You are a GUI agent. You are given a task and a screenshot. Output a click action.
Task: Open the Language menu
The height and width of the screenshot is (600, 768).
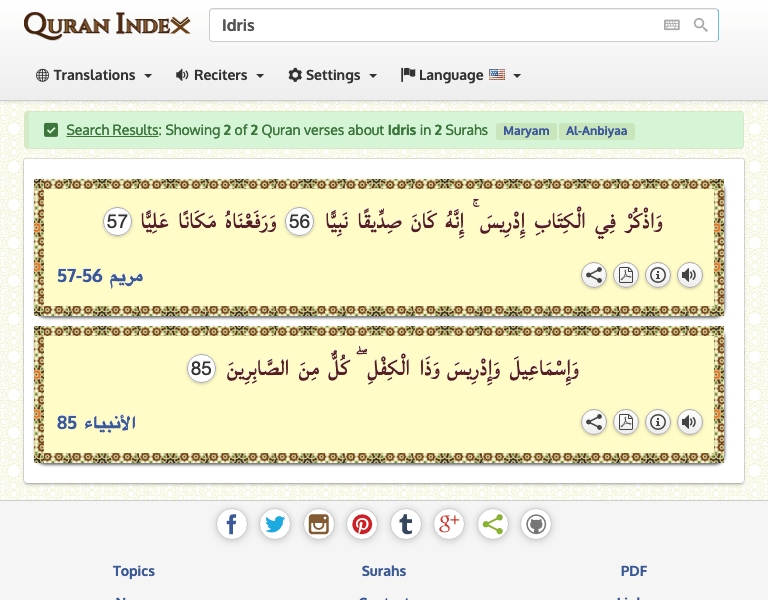pos(460,75)
